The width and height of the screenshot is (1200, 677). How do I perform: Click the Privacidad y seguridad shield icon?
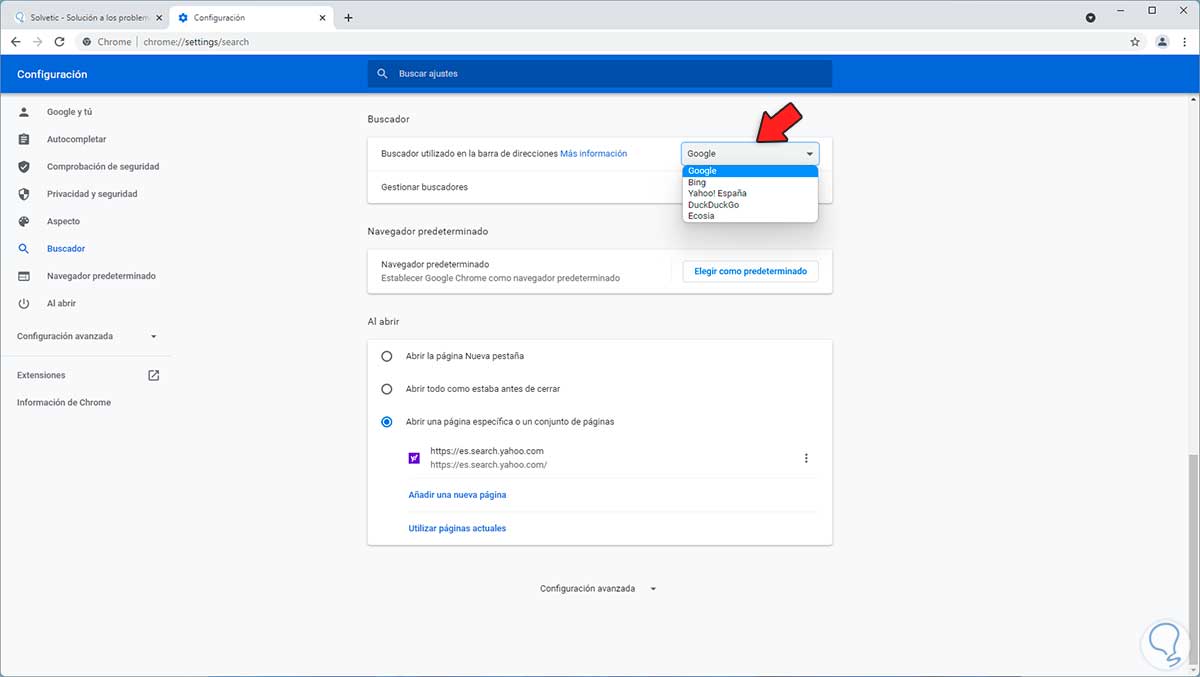(x=24, y=194)
